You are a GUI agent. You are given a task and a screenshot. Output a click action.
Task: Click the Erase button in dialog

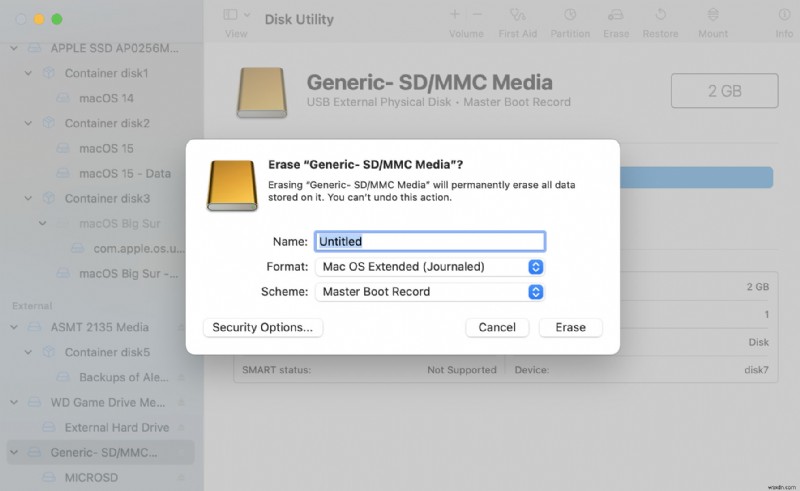coord(571,327)
